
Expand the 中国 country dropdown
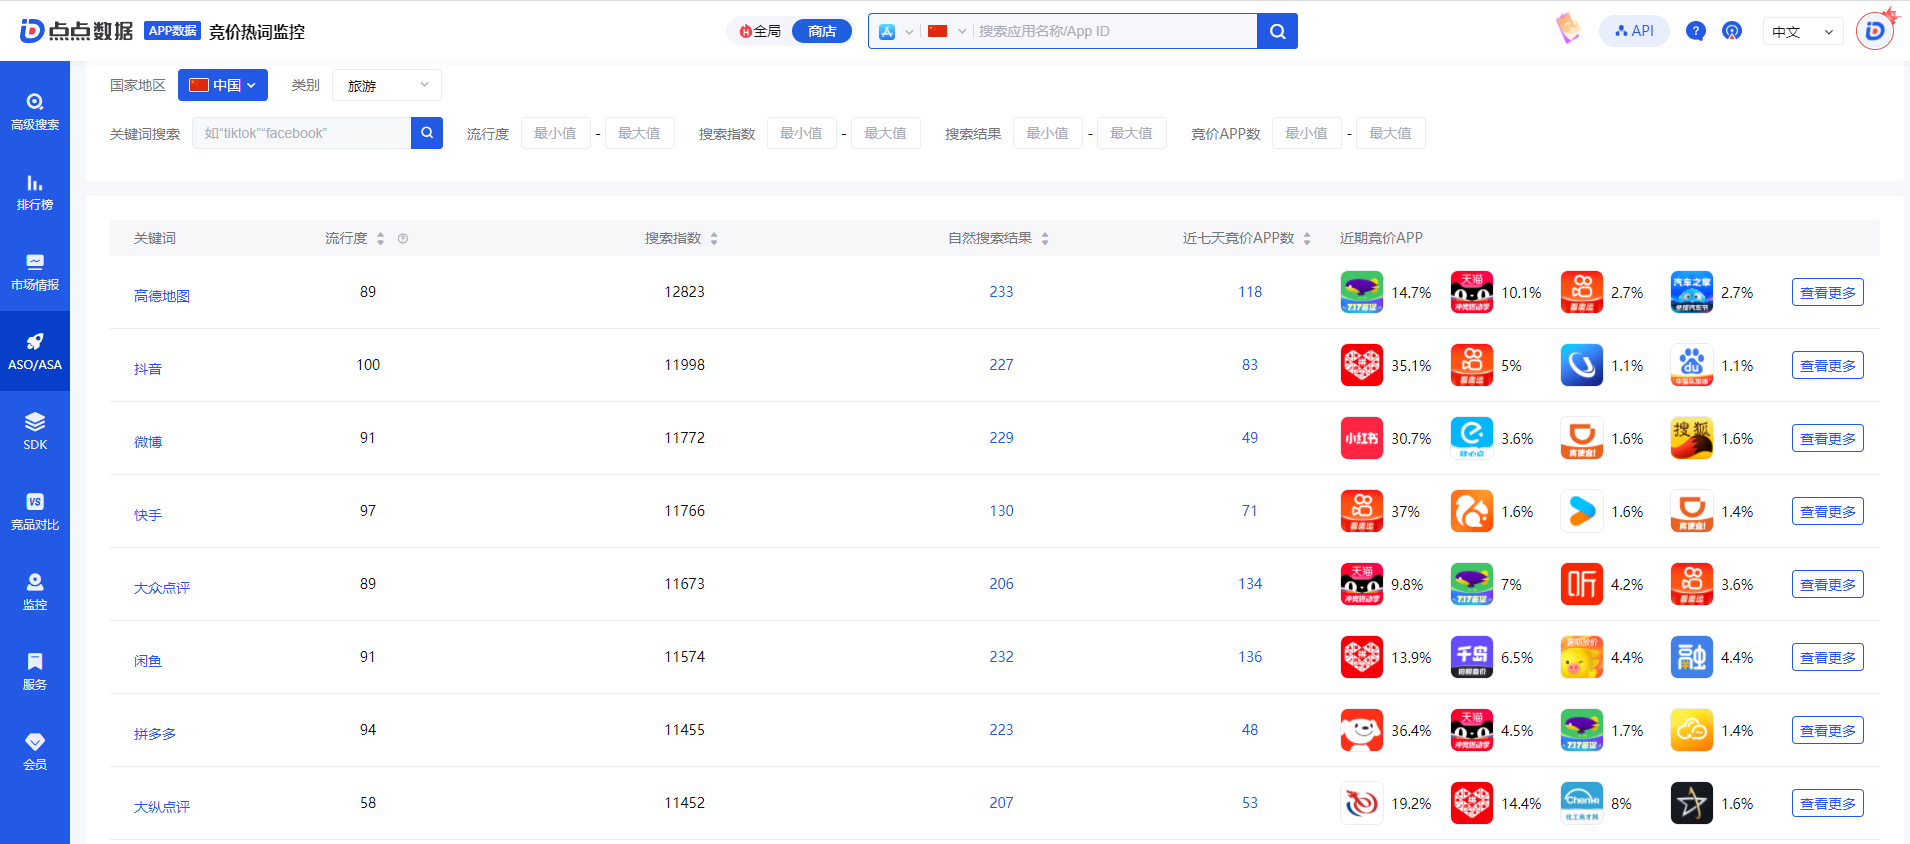pyautogui.click(x=223, y=85)
